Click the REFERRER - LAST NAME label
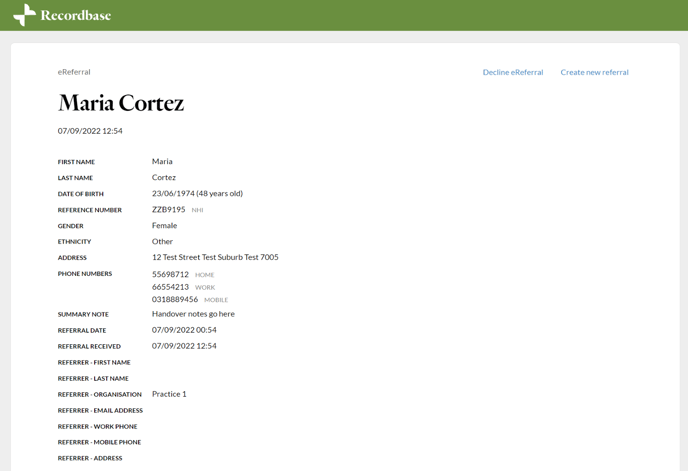The height and width of the screenshot is (471, 688). point(93,379)
